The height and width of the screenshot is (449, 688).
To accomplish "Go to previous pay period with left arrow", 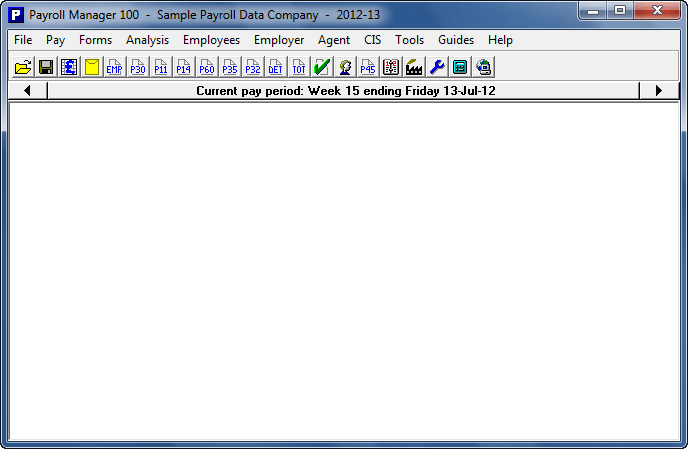I will [28, 91].
